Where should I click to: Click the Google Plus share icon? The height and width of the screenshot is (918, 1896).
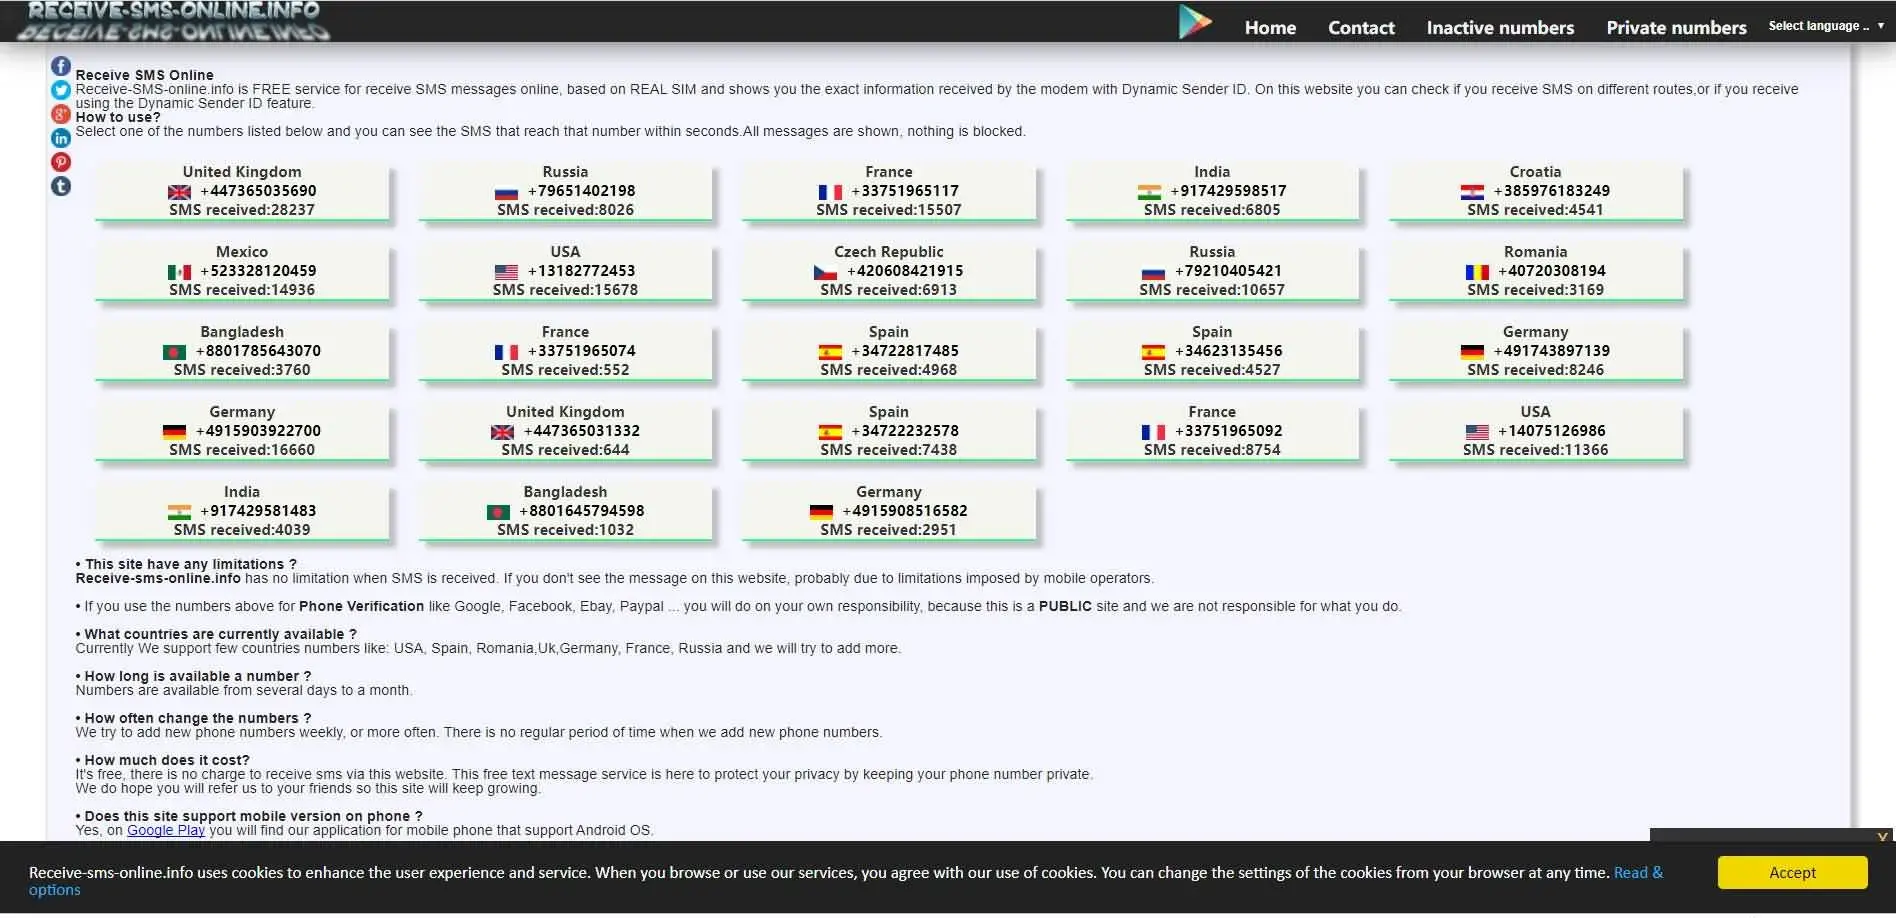(61, 114)
